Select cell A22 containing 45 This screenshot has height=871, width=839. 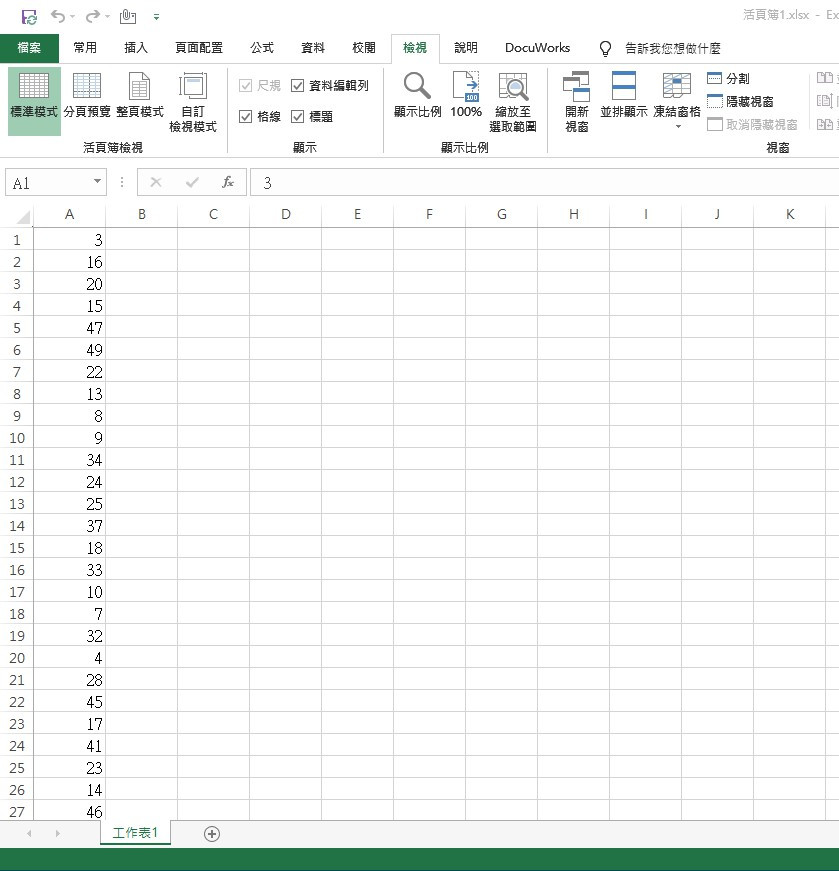(69, 702)
